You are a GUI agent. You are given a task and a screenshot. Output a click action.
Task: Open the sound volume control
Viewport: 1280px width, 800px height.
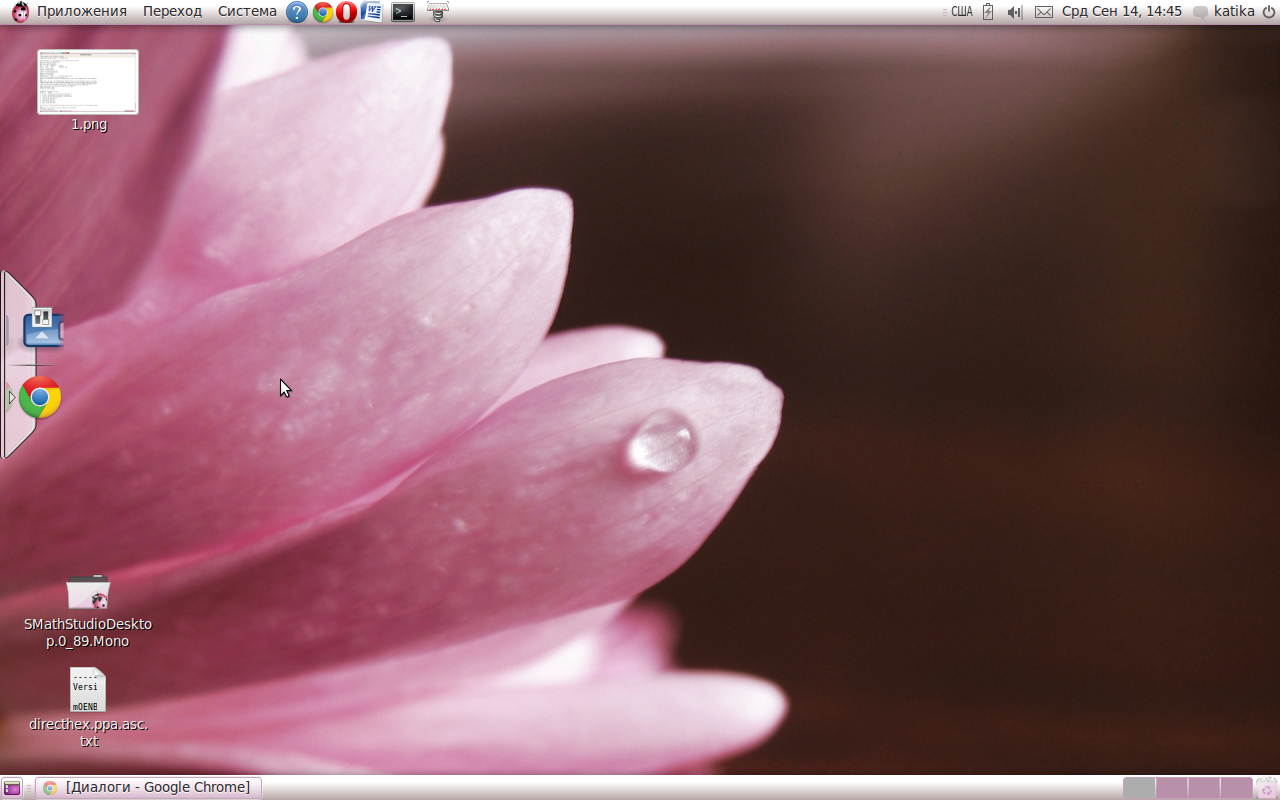tap(1015, 12)
